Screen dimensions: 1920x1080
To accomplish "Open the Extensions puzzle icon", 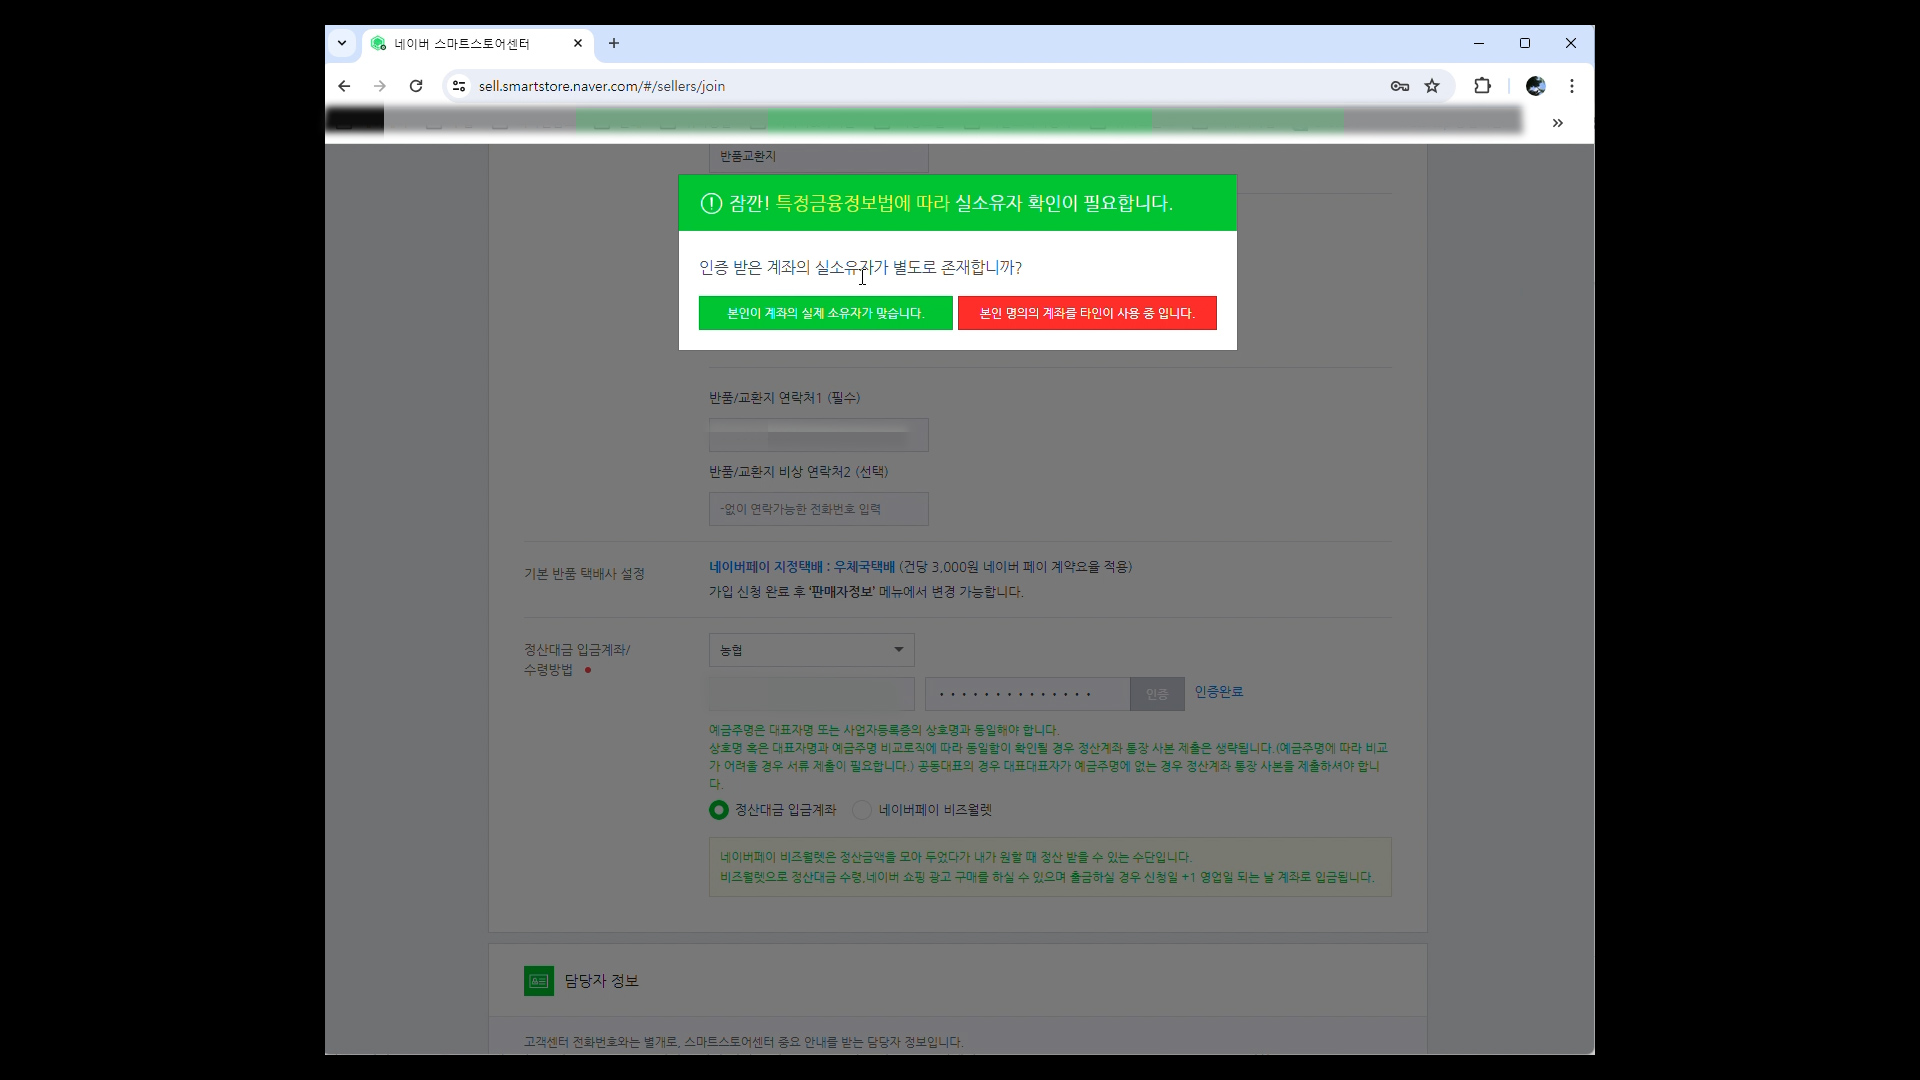I will click(1482, 86).
